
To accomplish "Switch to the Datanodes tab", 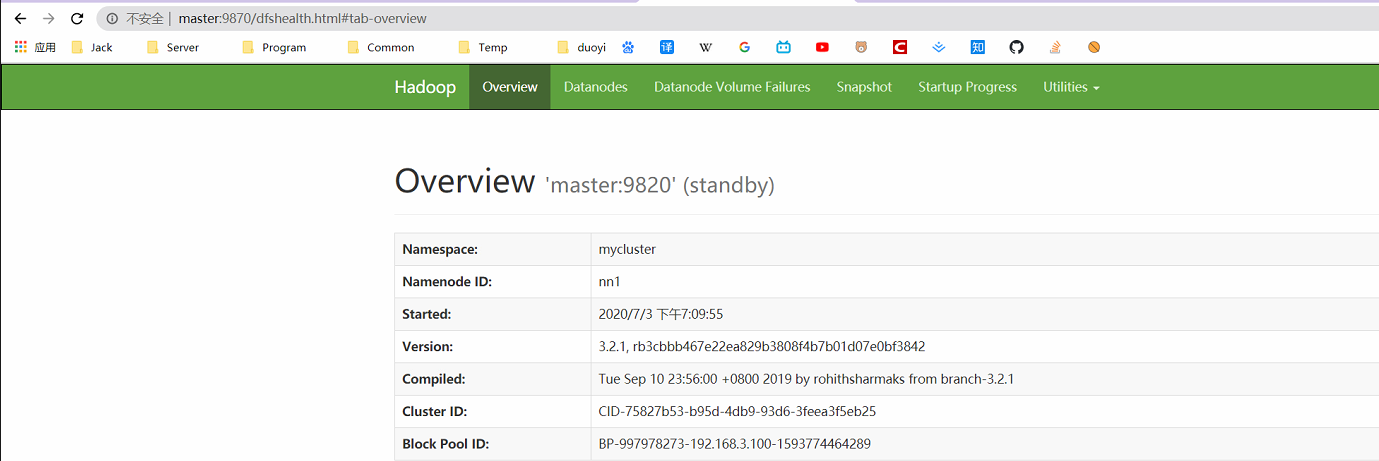I will tap(596, 87).
